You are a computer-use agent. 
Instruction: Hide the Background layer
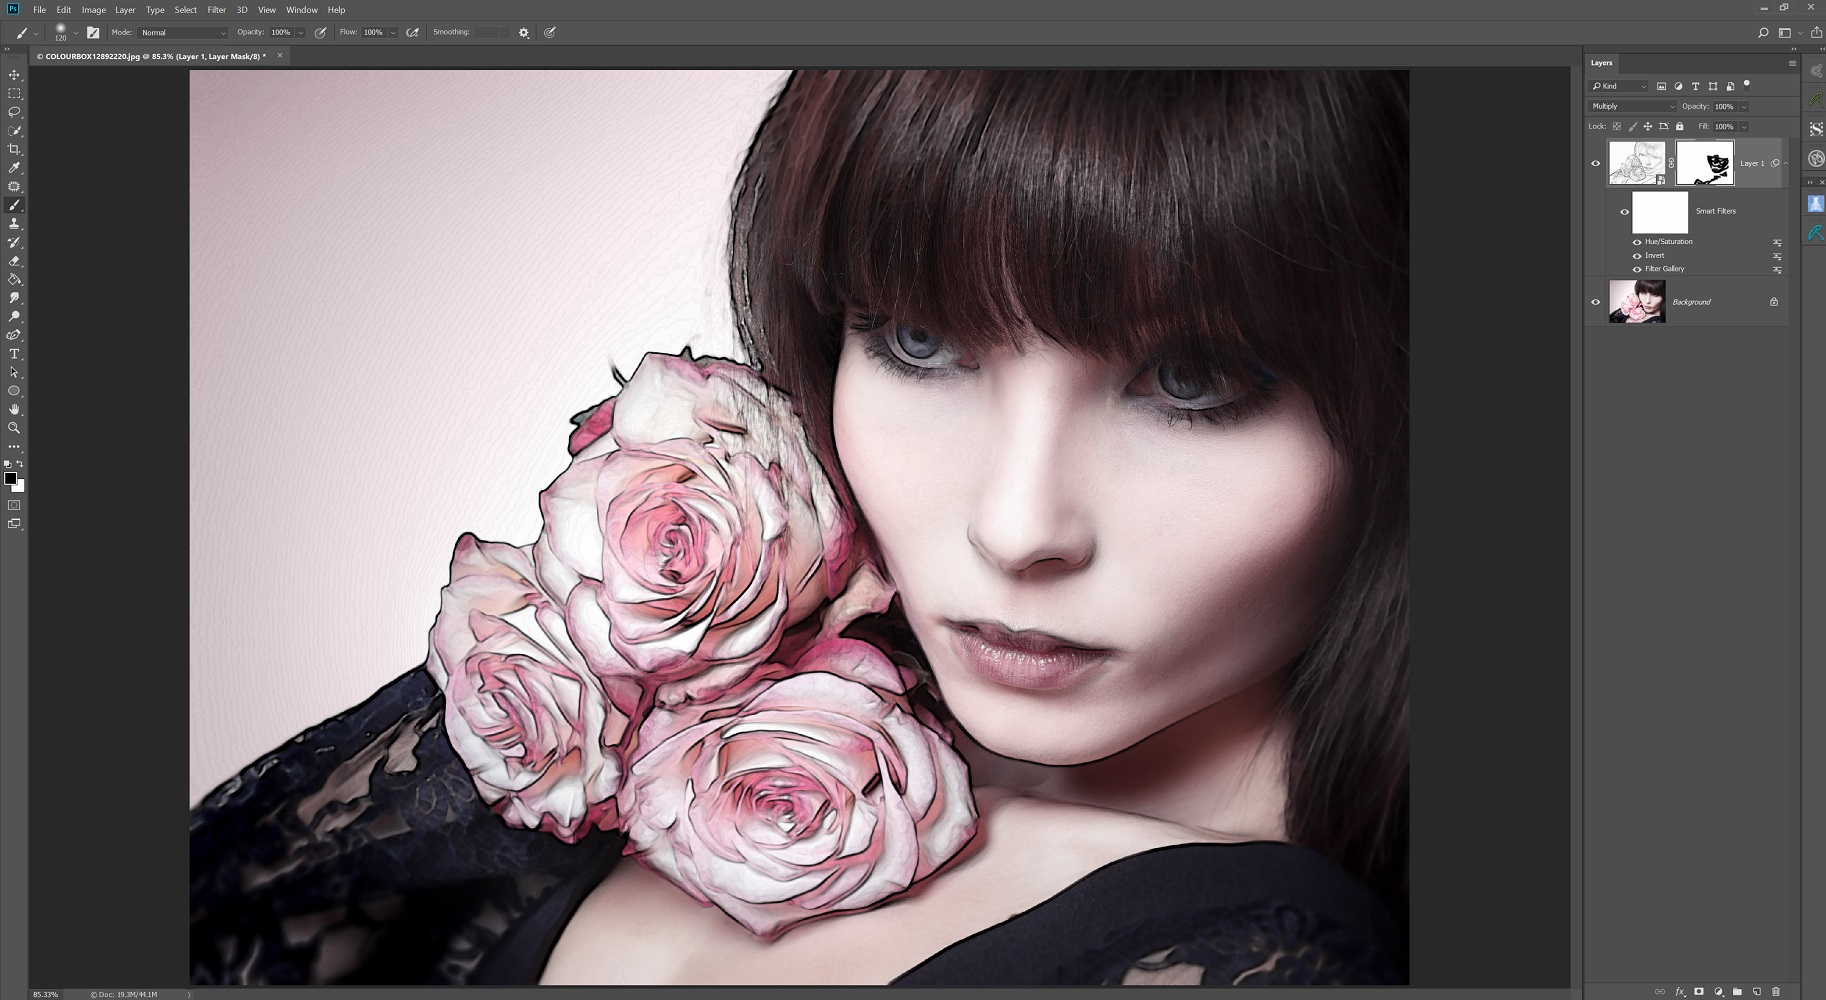click(1595, 302)
